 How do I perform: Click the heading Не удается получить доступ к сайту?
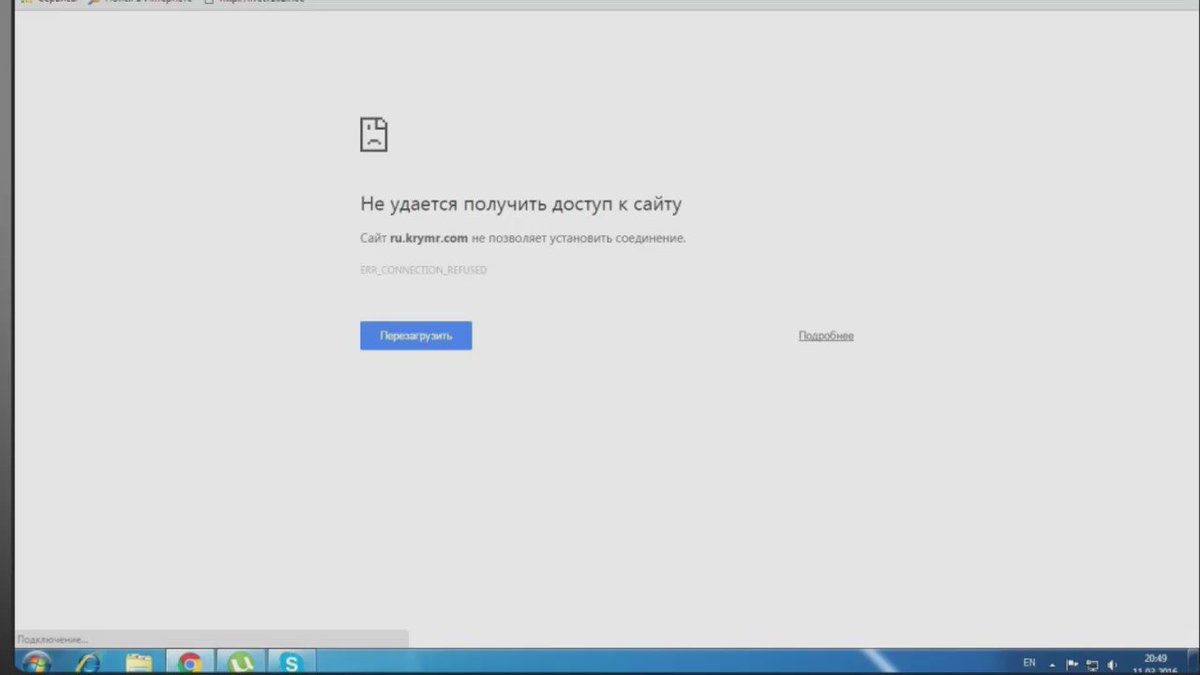click(x=521, y=204)
